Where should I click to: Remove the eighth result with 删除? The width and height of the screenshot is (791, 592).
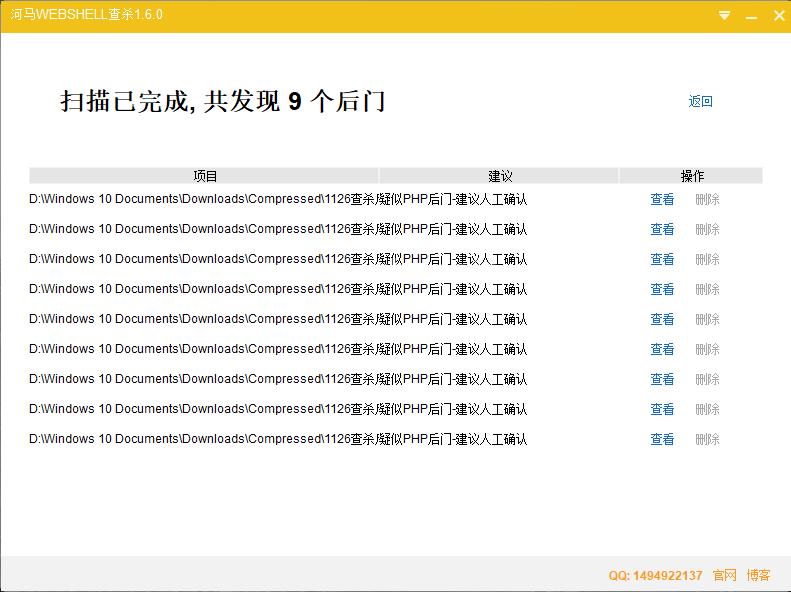707,410
